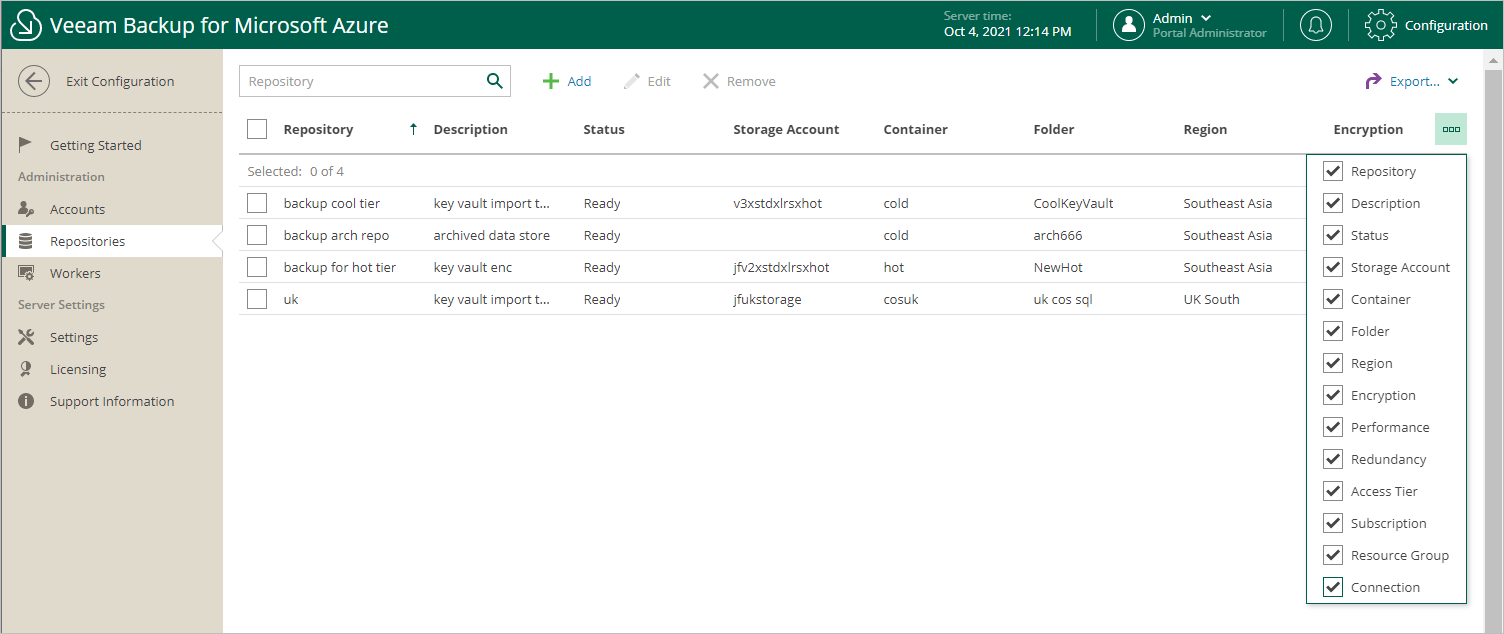Click the Repositories database icon
This screenshot has height=634, width=1504.
(26, 241)
